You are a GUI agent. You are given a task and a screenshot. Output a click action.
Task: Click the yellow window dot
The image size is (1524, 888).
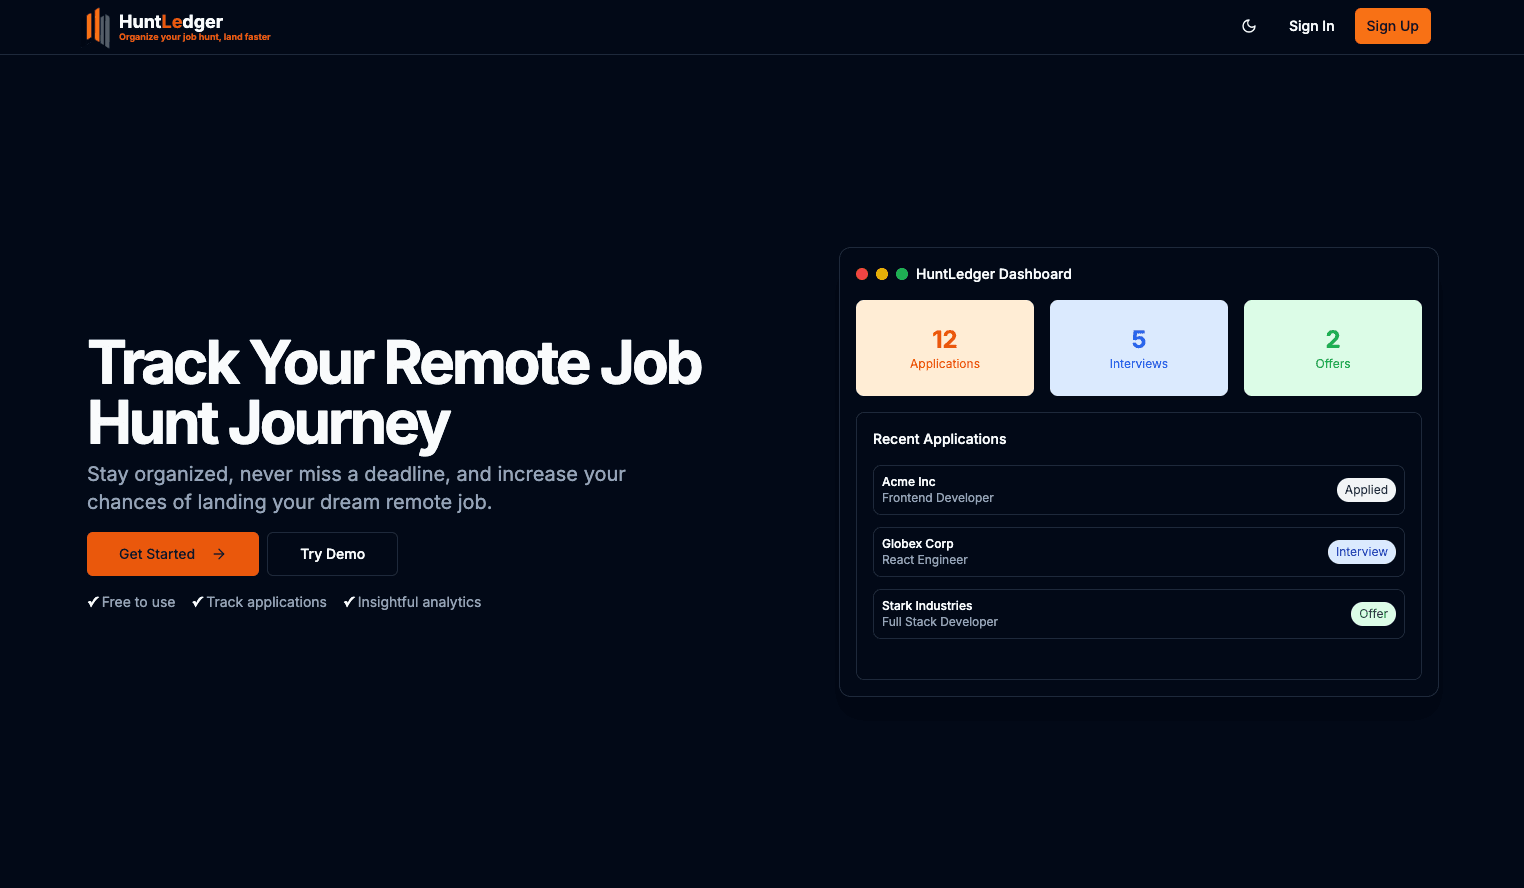tap(882, 274)
